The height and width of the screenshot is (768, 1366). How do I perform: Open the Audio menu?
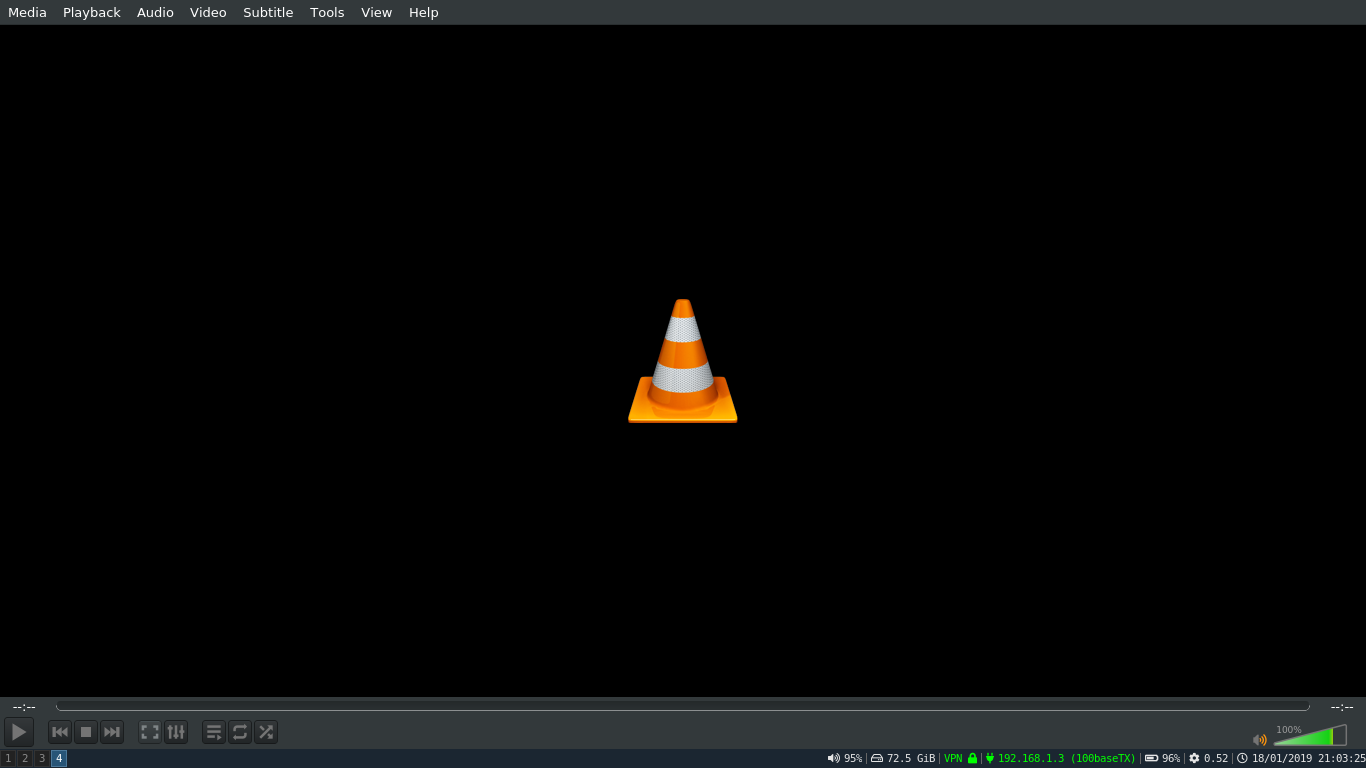[155, 12]
